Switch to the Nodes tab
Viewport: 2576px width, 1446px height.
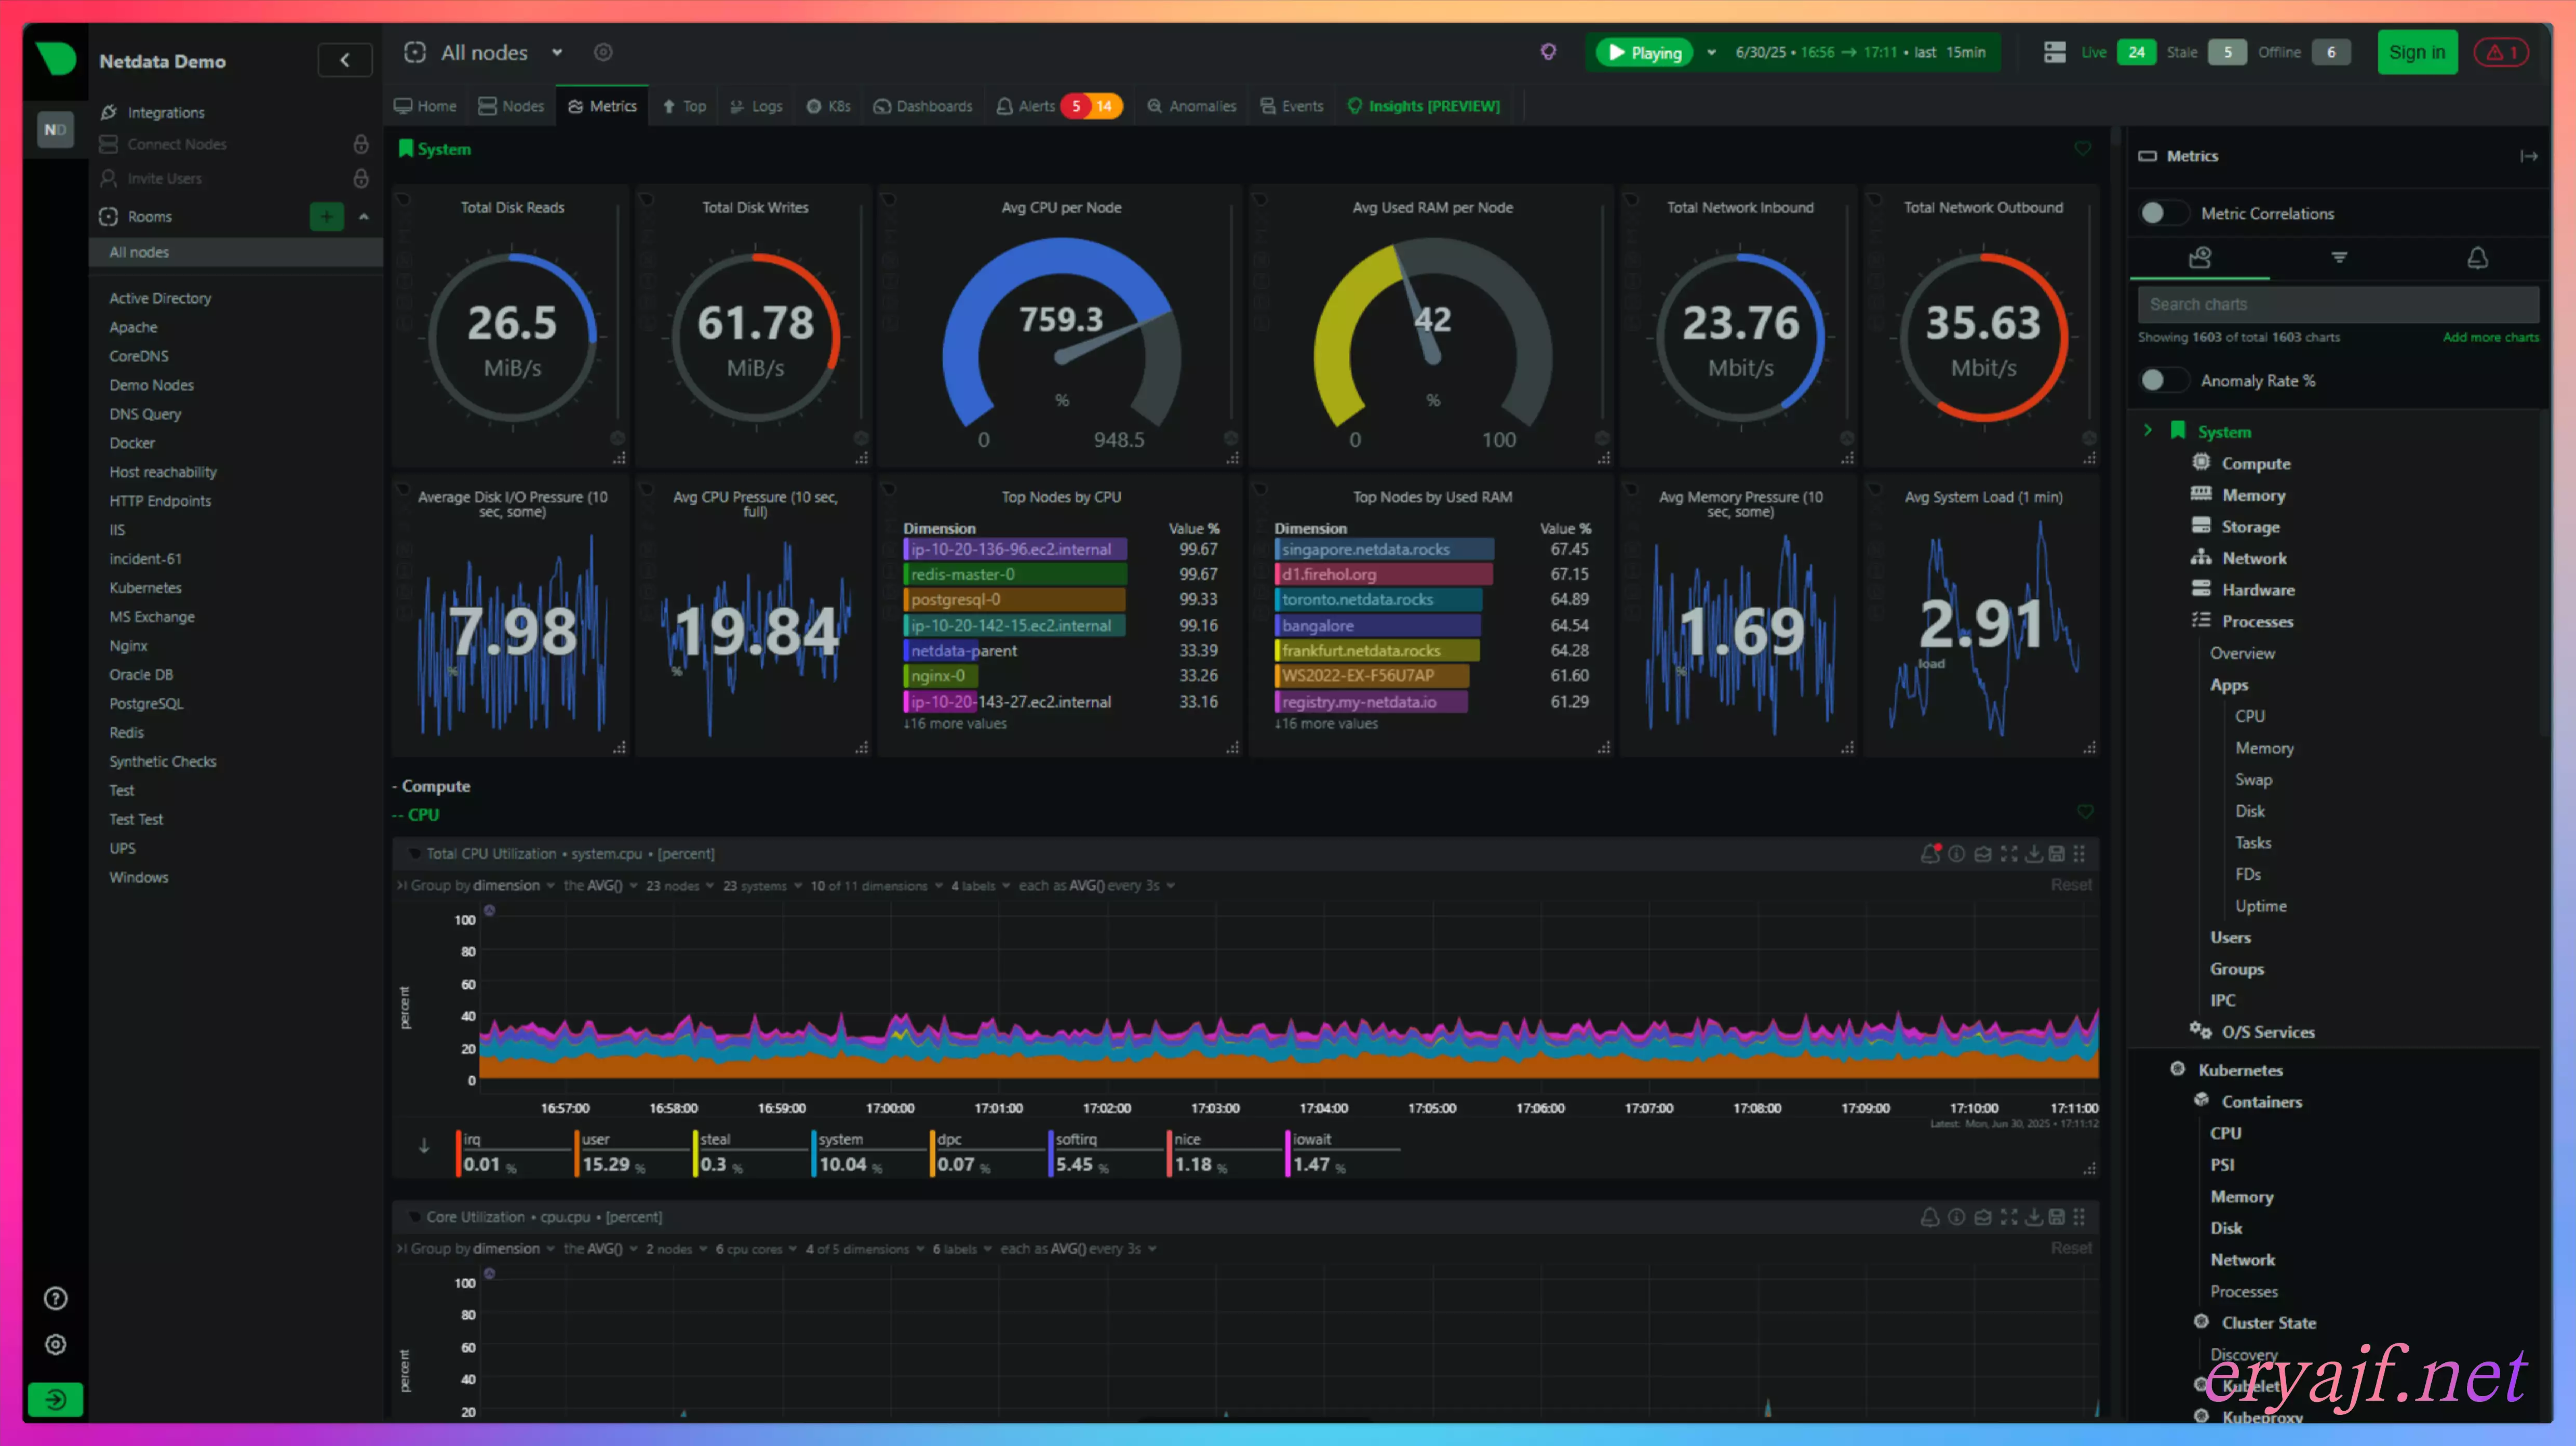tap(511, 106)
